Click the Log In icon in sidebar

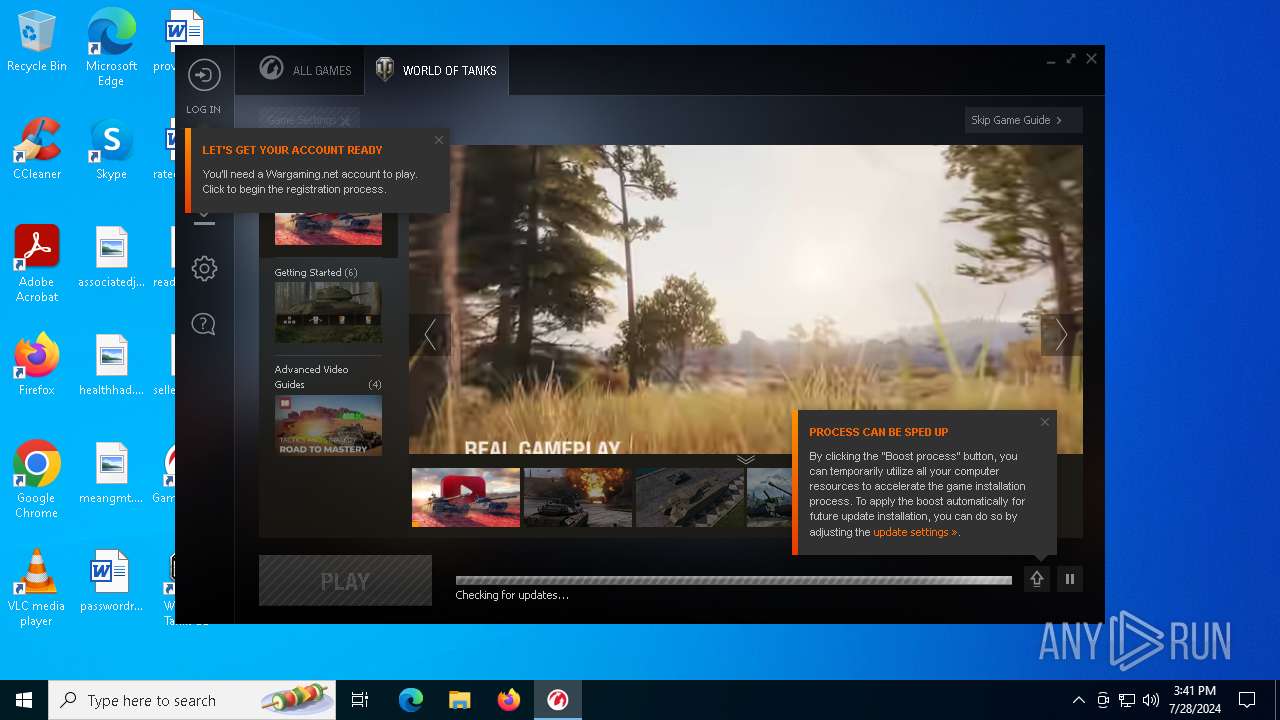coord(204,75)
